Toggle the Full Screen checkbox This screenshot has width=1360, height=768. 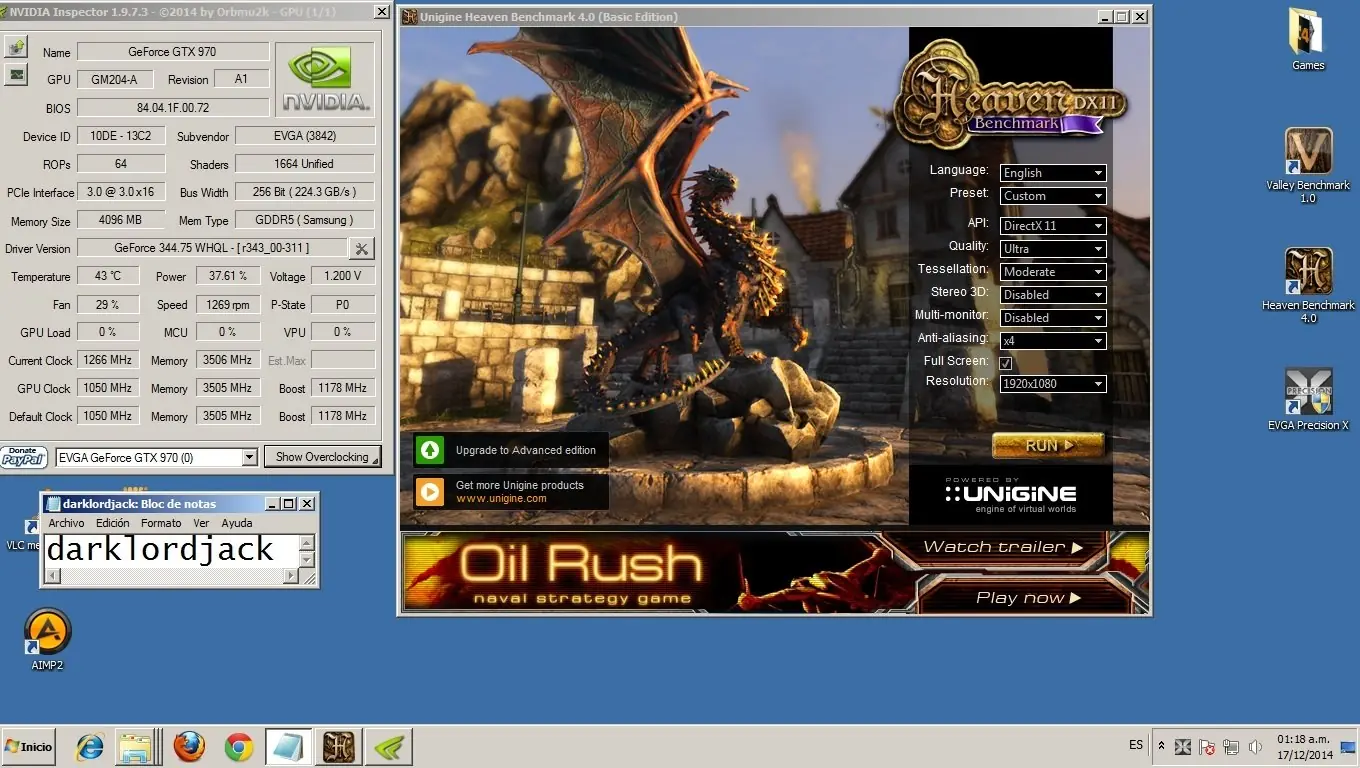point(1006,362)
